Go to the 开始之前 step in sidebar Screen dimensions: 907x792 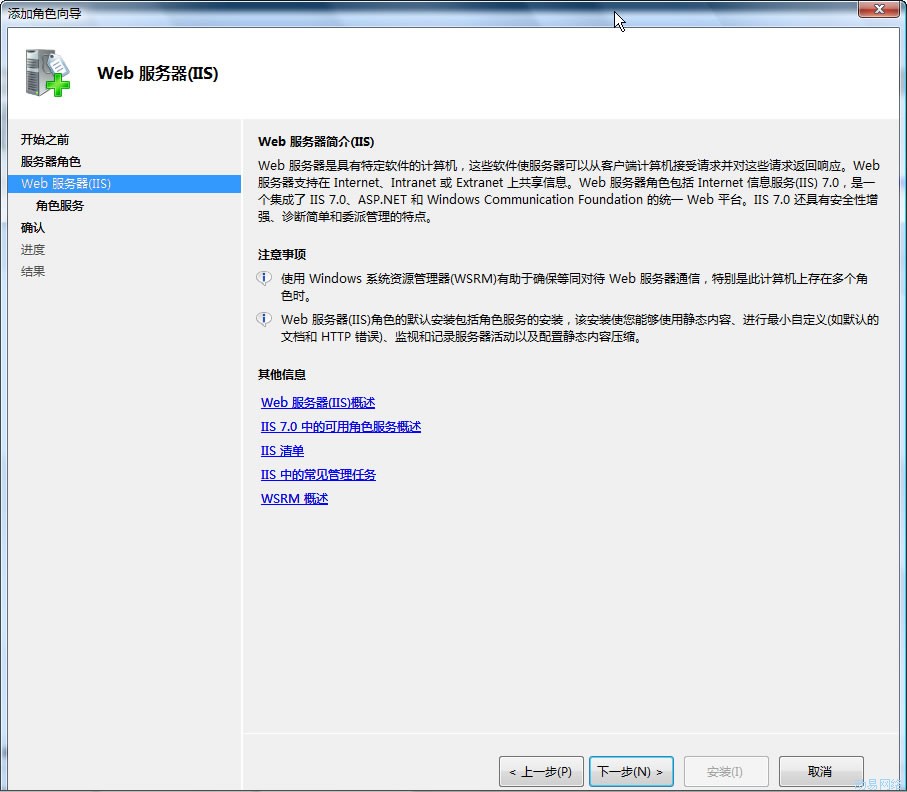click(45, 140)
